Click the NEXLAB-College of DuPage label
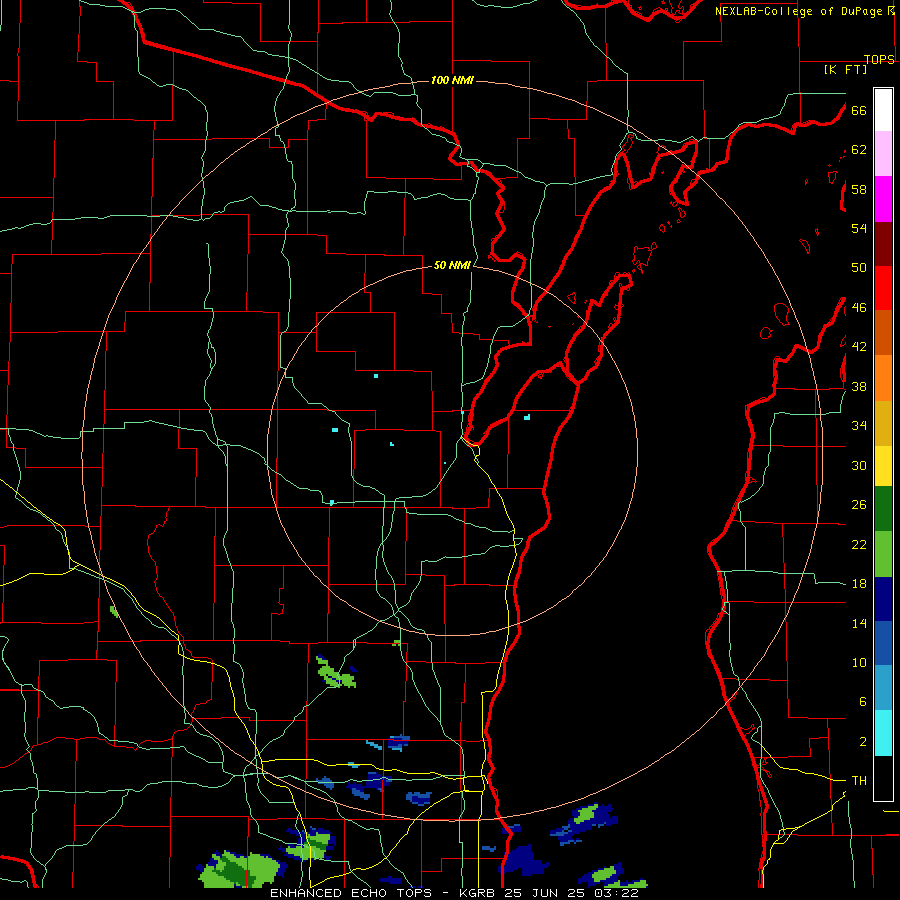 (800, 11)
